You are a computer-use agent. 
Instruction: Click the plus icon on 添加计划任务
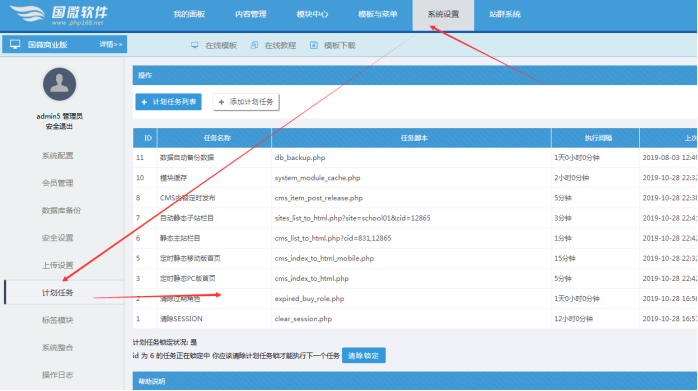click(221, 102)
